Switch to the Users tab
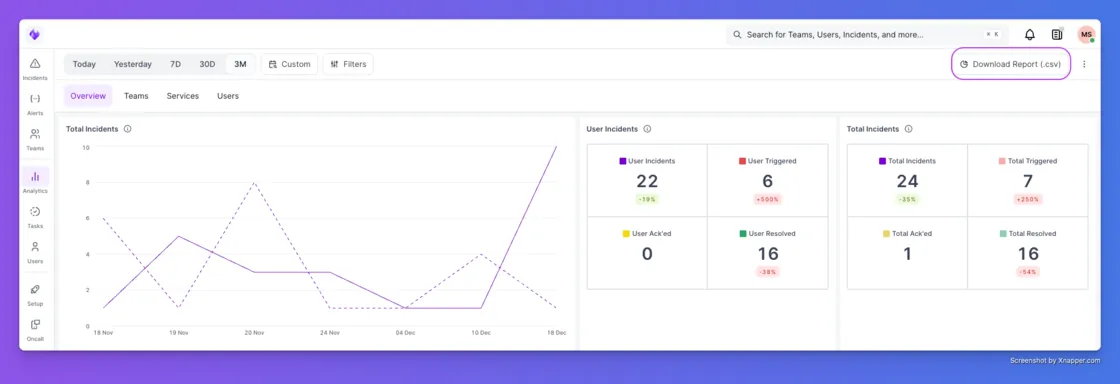The width and height of the screenshot is (1120, 384). coord(228,96)
